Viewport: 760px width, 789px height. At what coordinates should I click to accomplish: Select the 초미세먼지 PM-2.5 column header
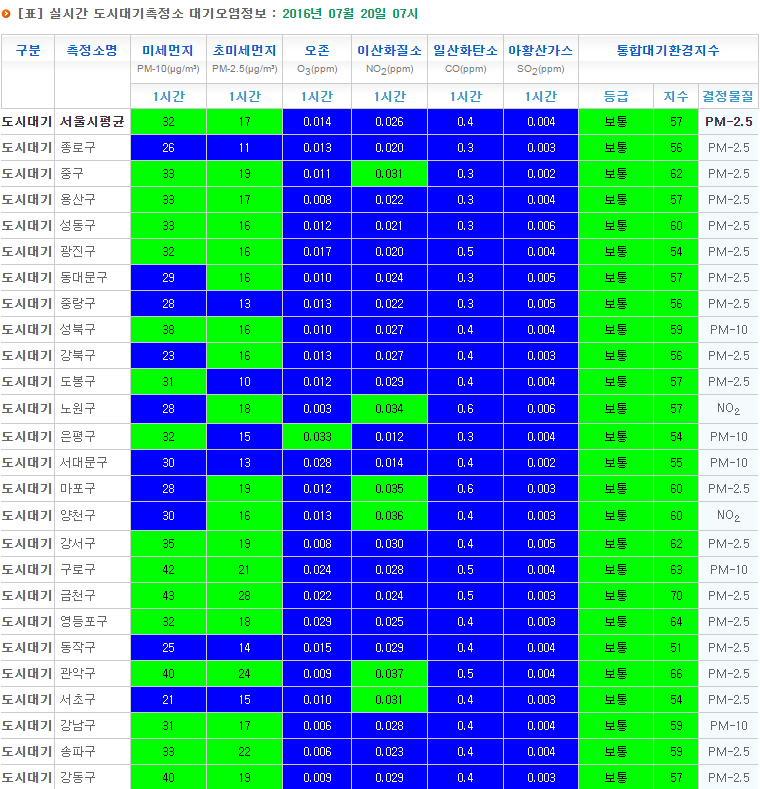pyautogui.click(x=244, y=59)
